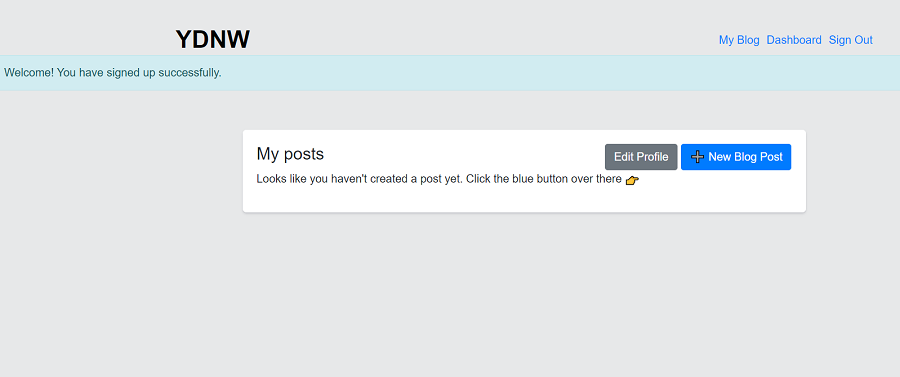Click the pointing hand emoji icon
Screen dimensions: 900x377
[x=632, y=180]
